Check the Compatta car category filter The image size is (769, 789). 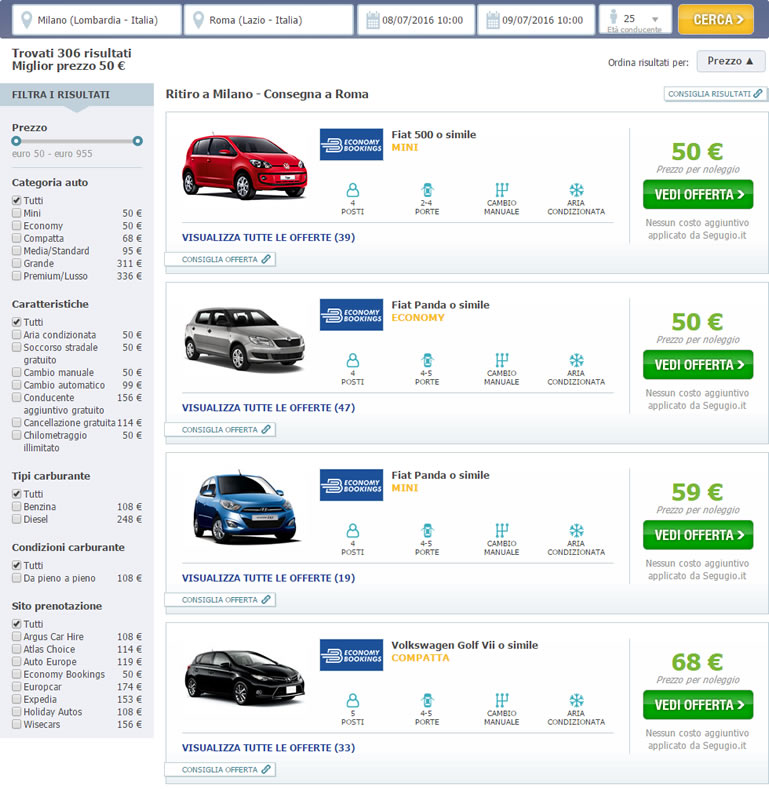pyautogui.click(x=17, y=238)
